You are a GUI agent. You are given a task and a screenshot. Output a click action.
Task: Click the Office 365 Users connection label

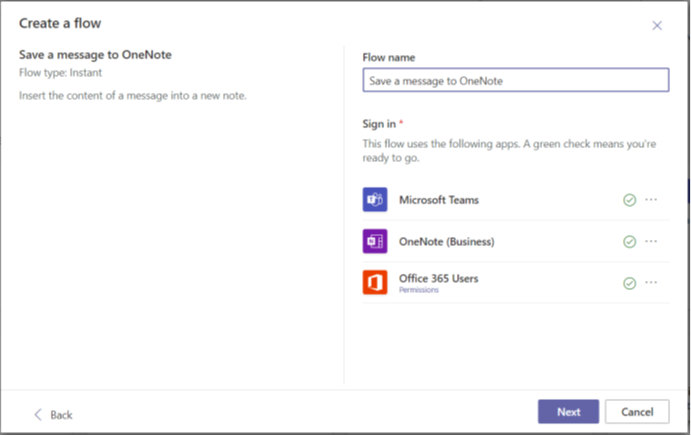438,279
